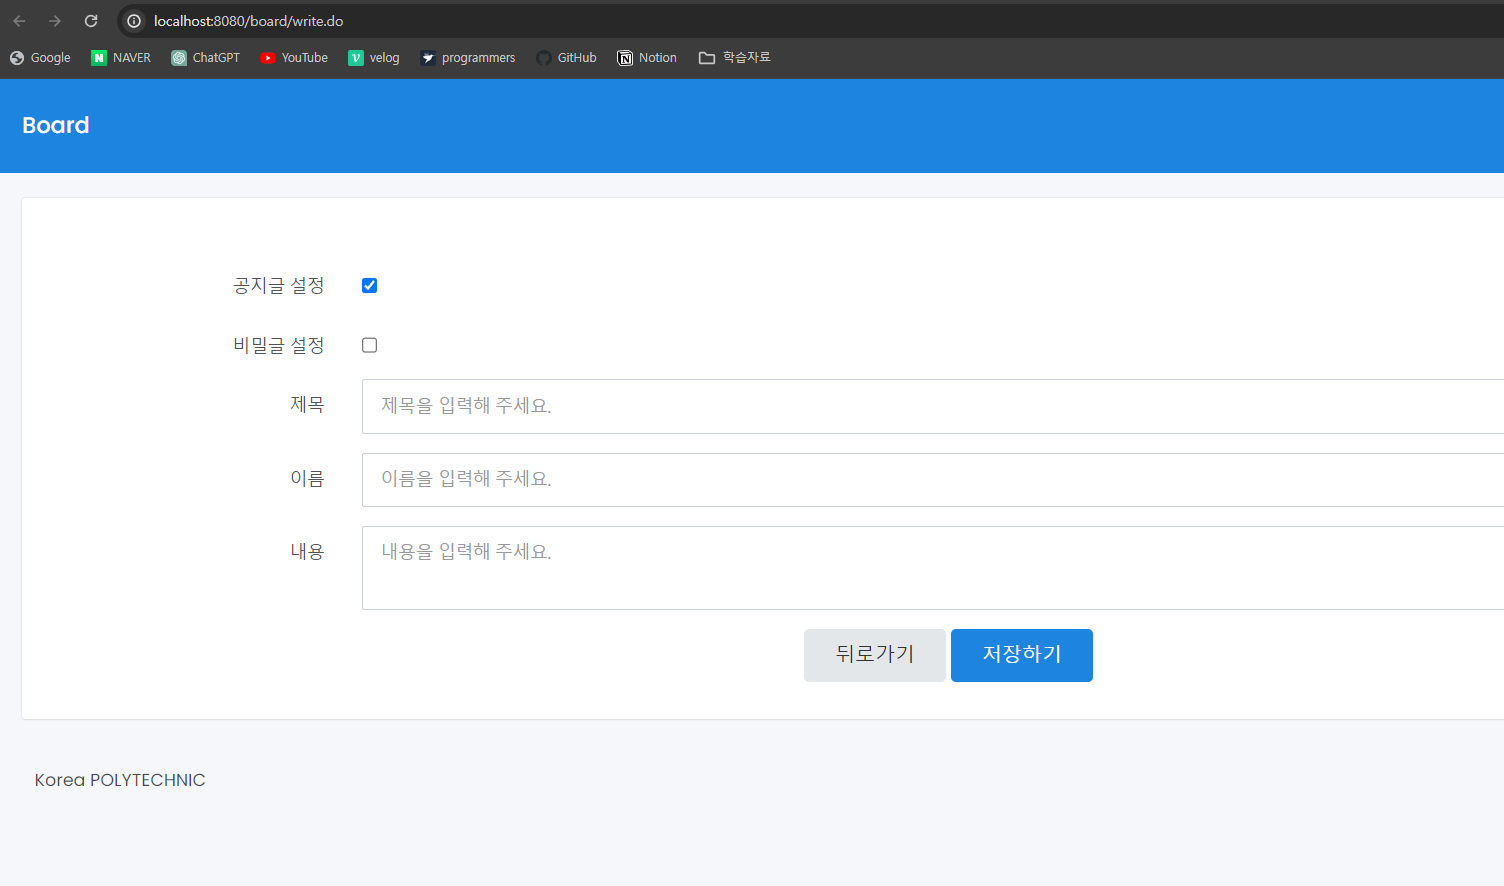Open the velog bookmark
Viewport: 1504px width, 886px height.
click(x=374, y=58)
